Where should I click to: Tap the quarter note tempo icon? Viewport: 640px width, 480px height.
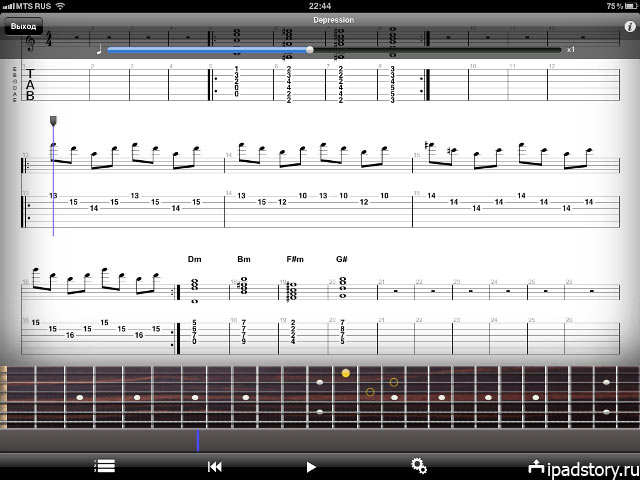(98, 49)
